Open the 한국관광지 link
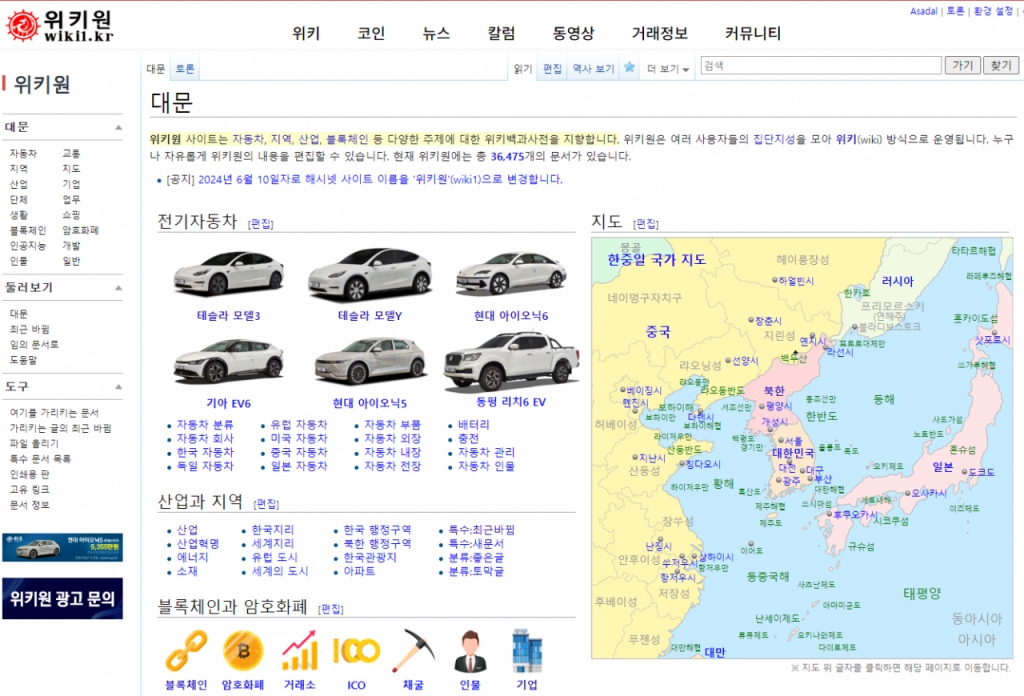 pyautogui.click(x=370, y=557)
